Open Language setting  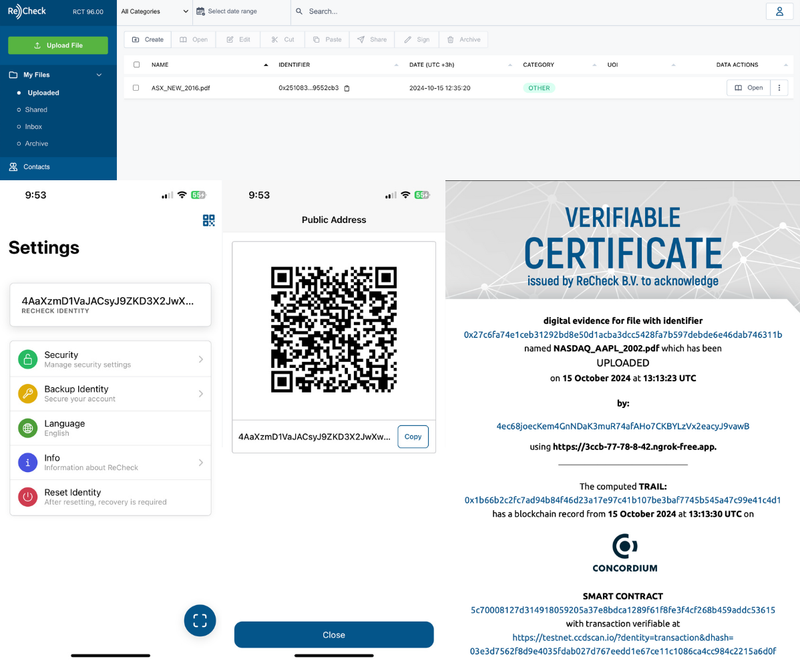coord(110,428)
